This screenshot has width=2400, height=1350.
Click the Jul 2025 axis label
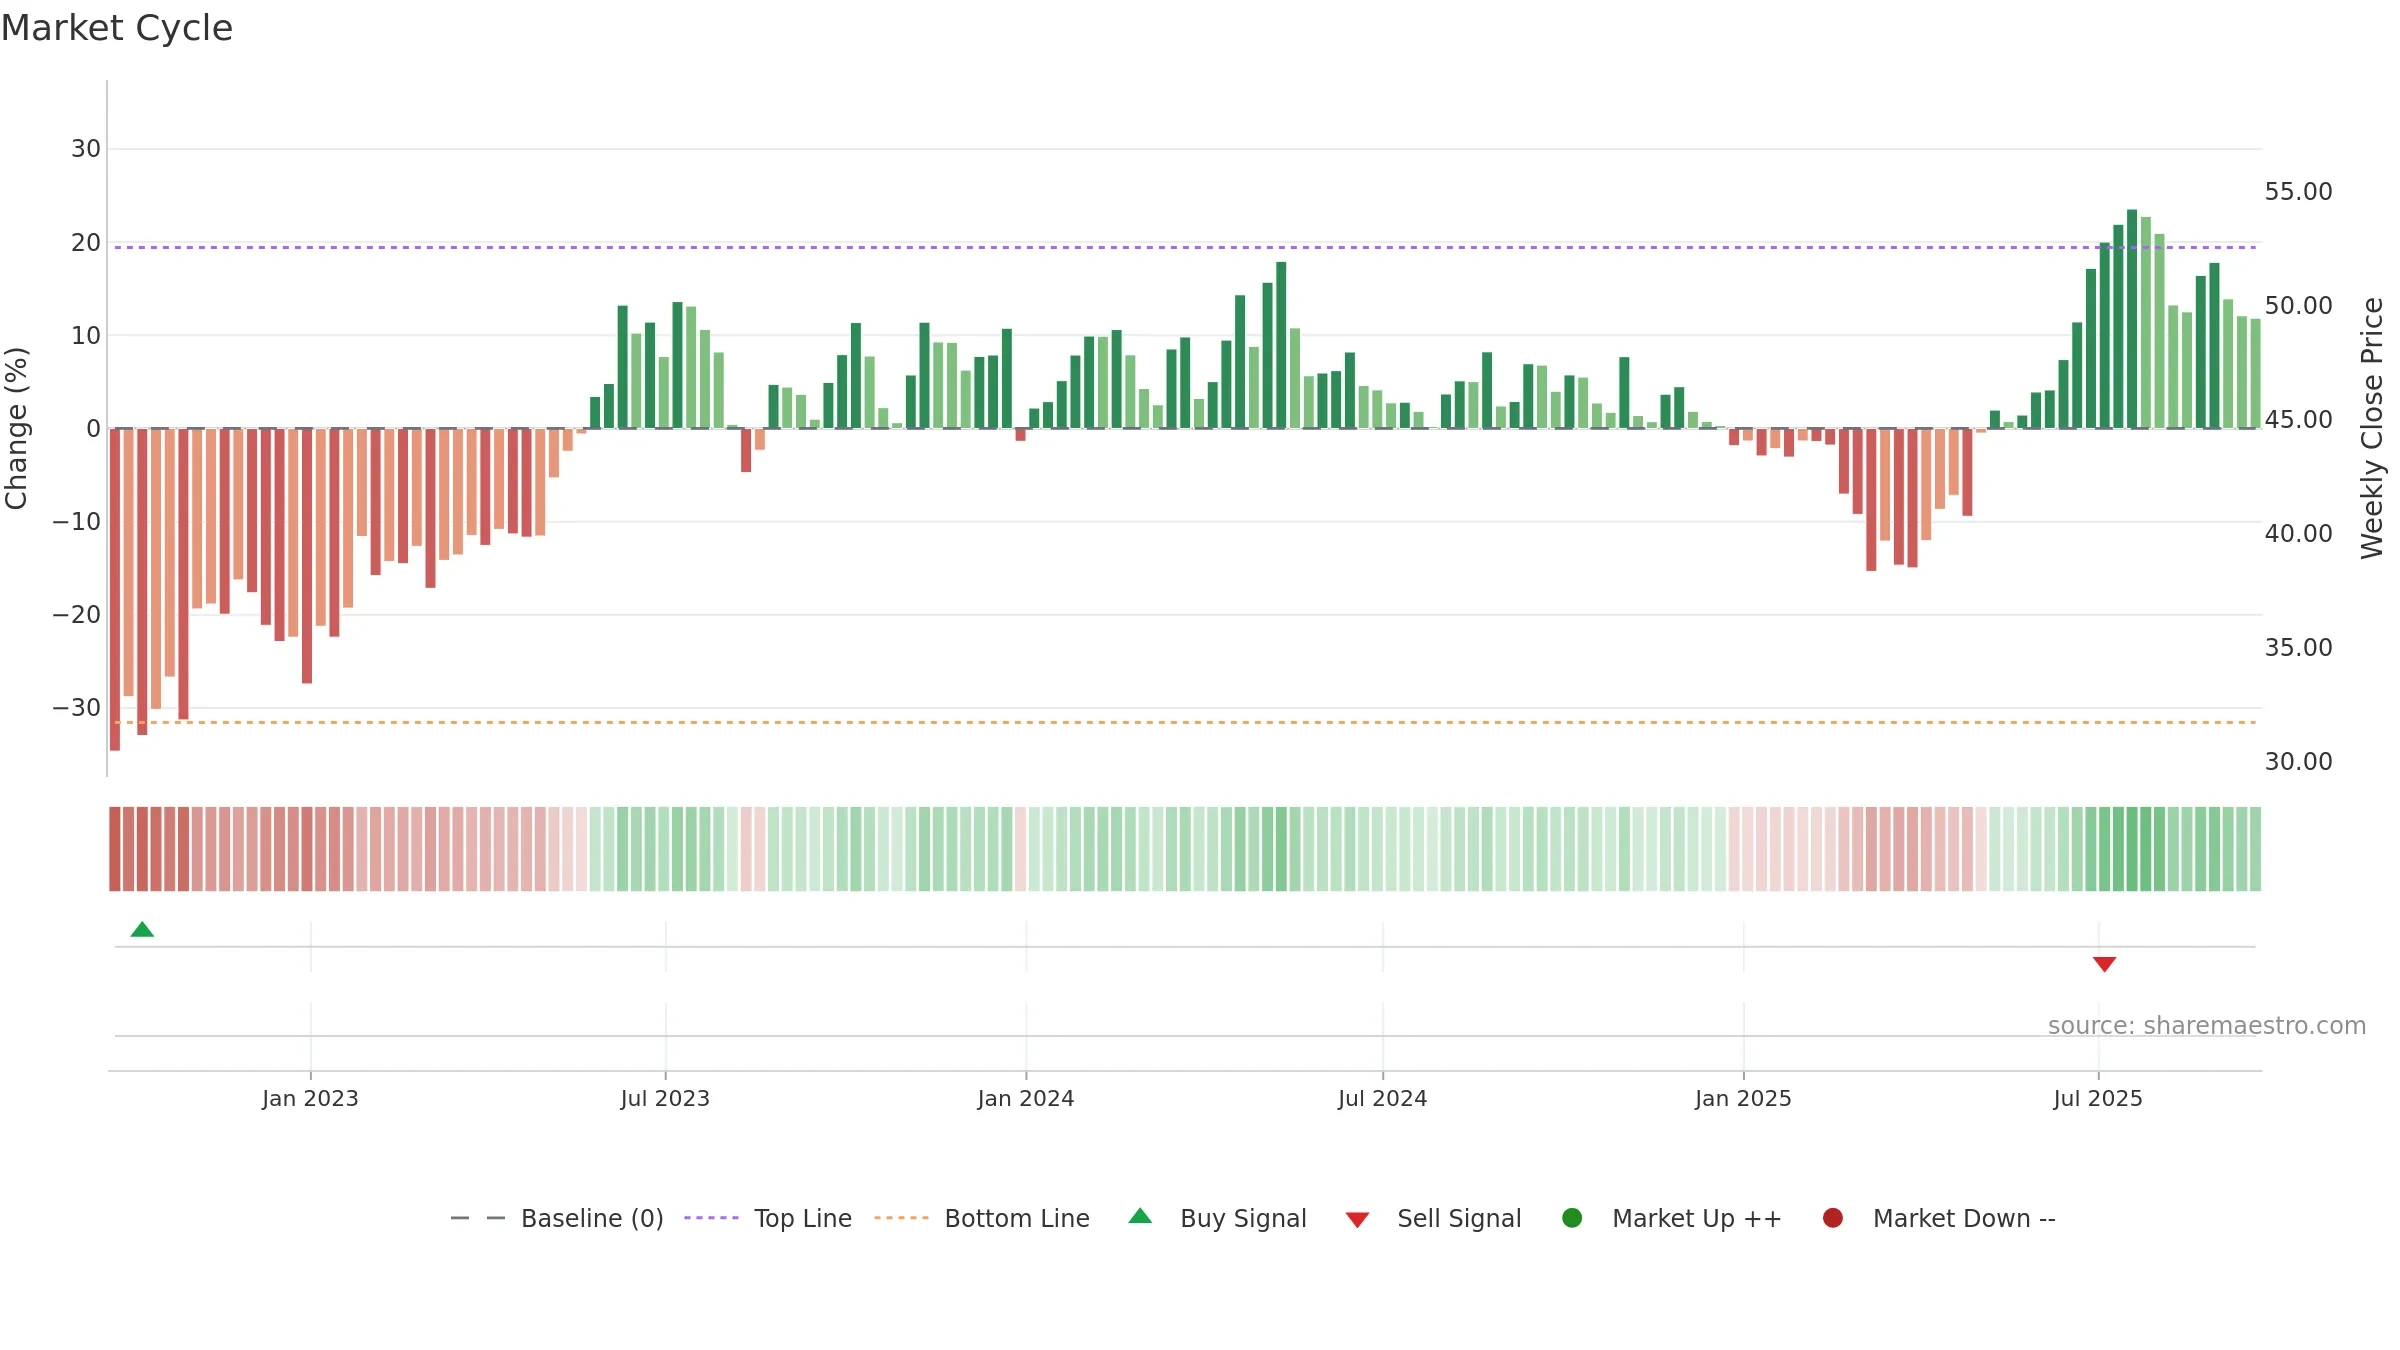pyautogui.click(x=2098, y=1098)
